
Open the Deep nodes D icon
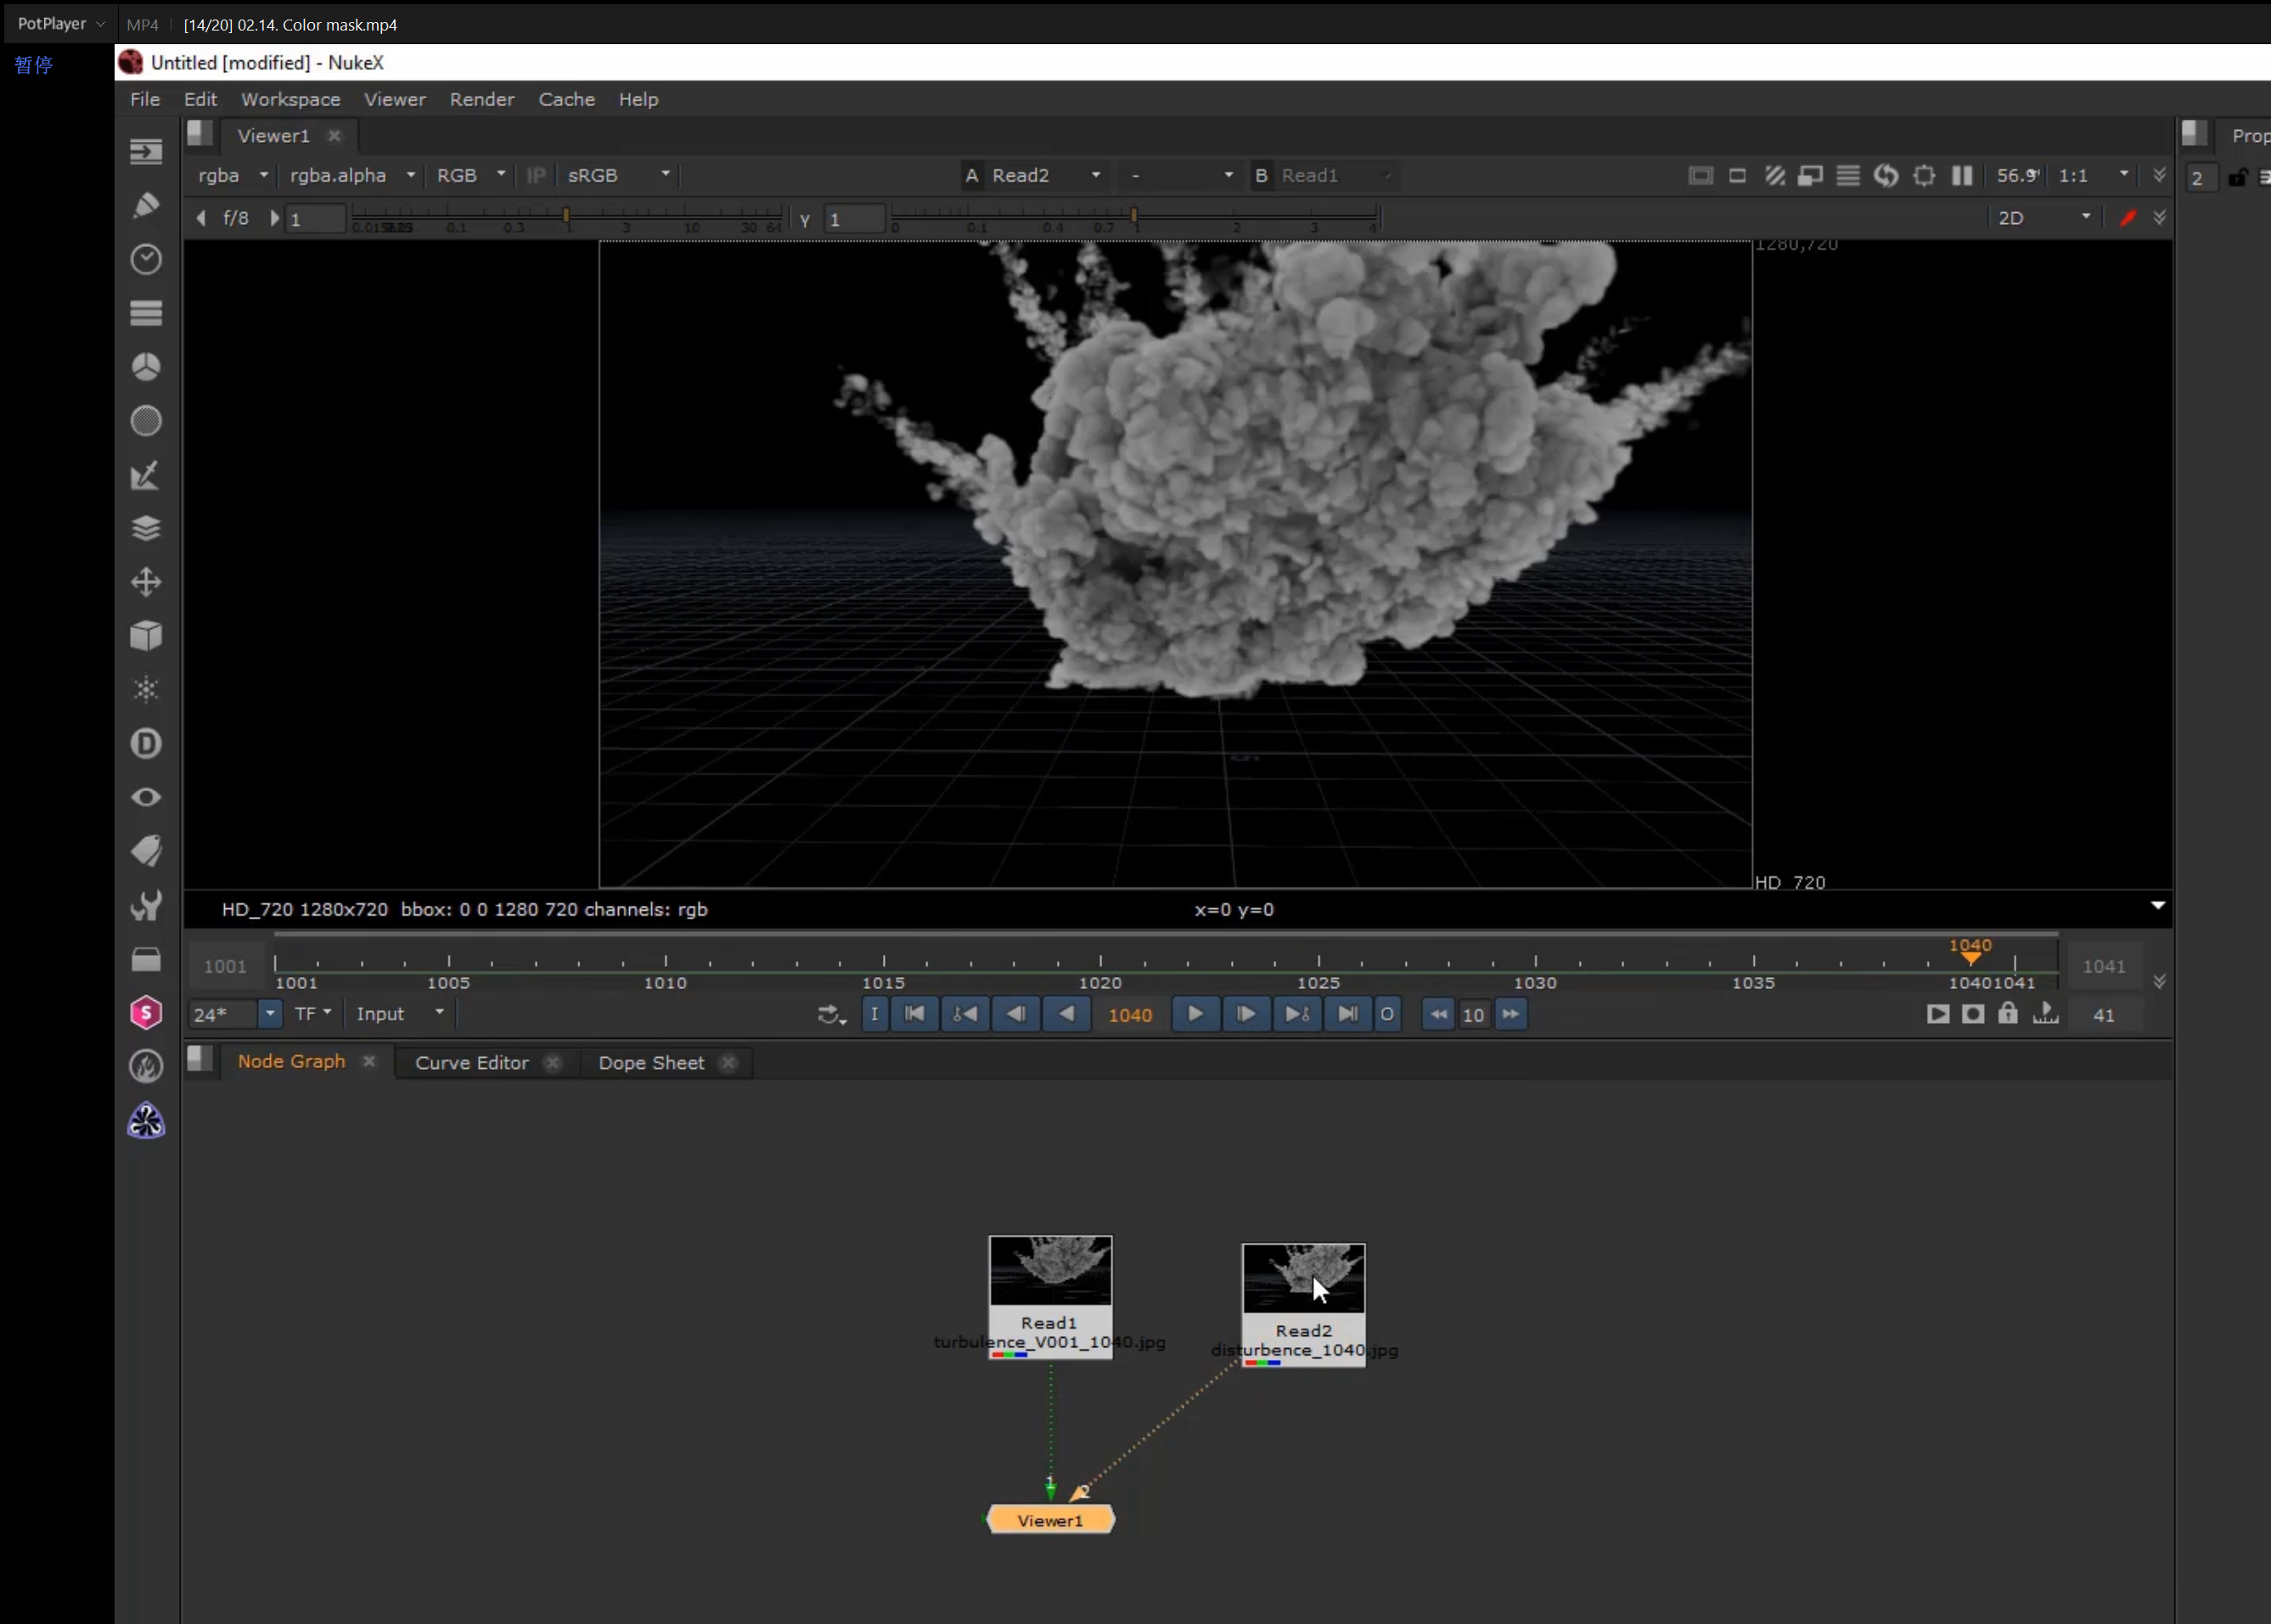[146, 743]
